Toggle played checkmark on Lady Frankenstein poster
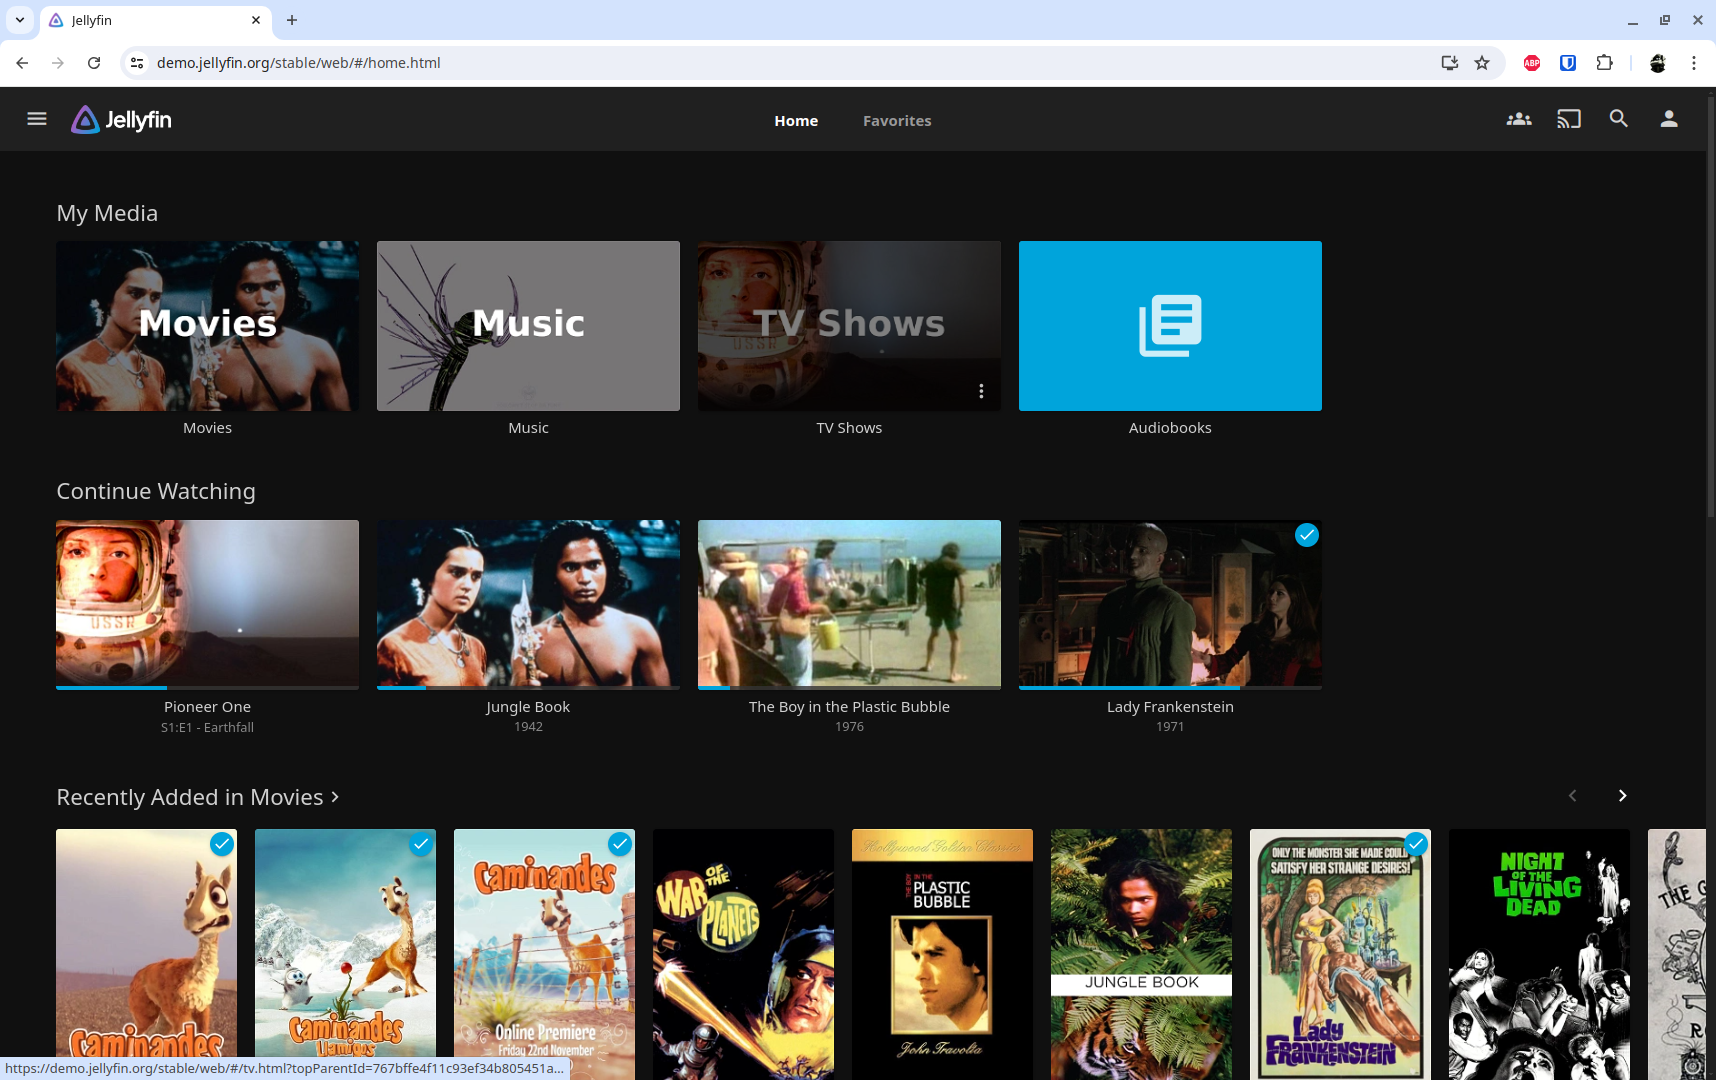The image size is (1716, 1080). pyautogui.click(x=1416, y=844)
